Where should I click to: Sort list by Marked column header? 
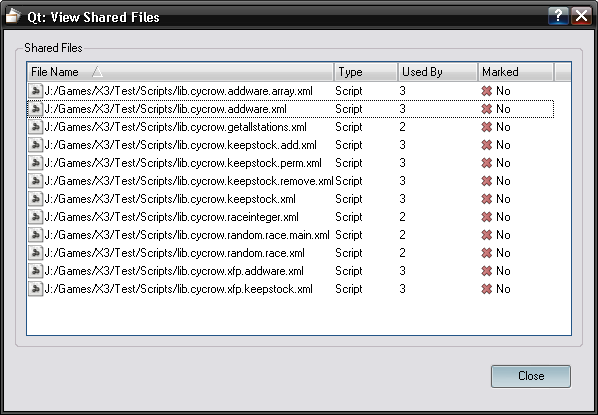(516, 72)
